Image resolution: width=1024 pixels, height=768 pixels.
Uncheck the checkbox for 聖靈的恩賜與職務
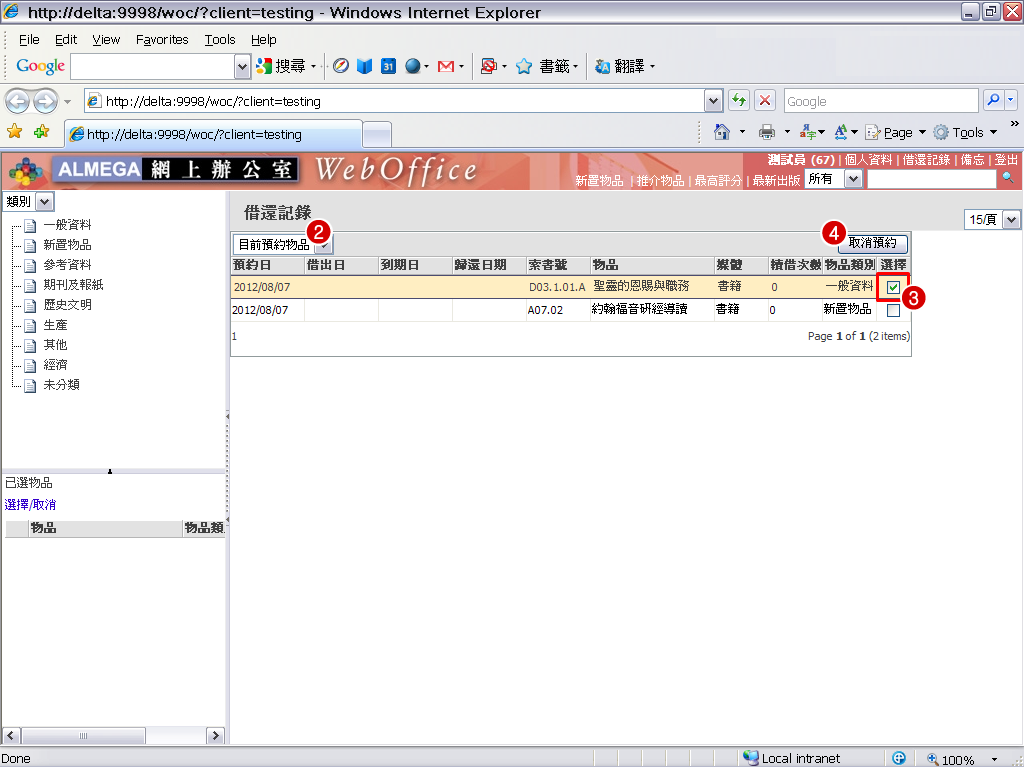893,288
